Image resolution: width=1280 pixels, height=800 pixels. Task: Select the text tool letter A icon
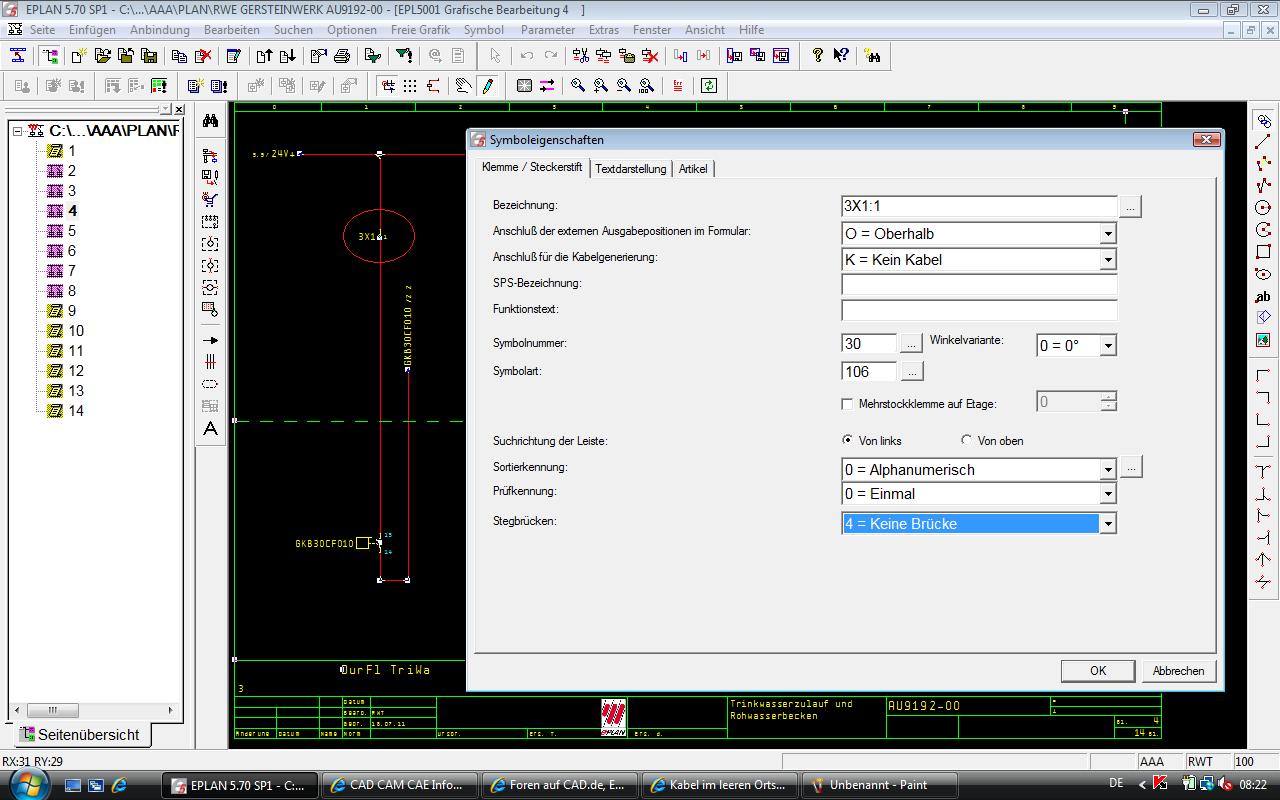coord(210,429)
